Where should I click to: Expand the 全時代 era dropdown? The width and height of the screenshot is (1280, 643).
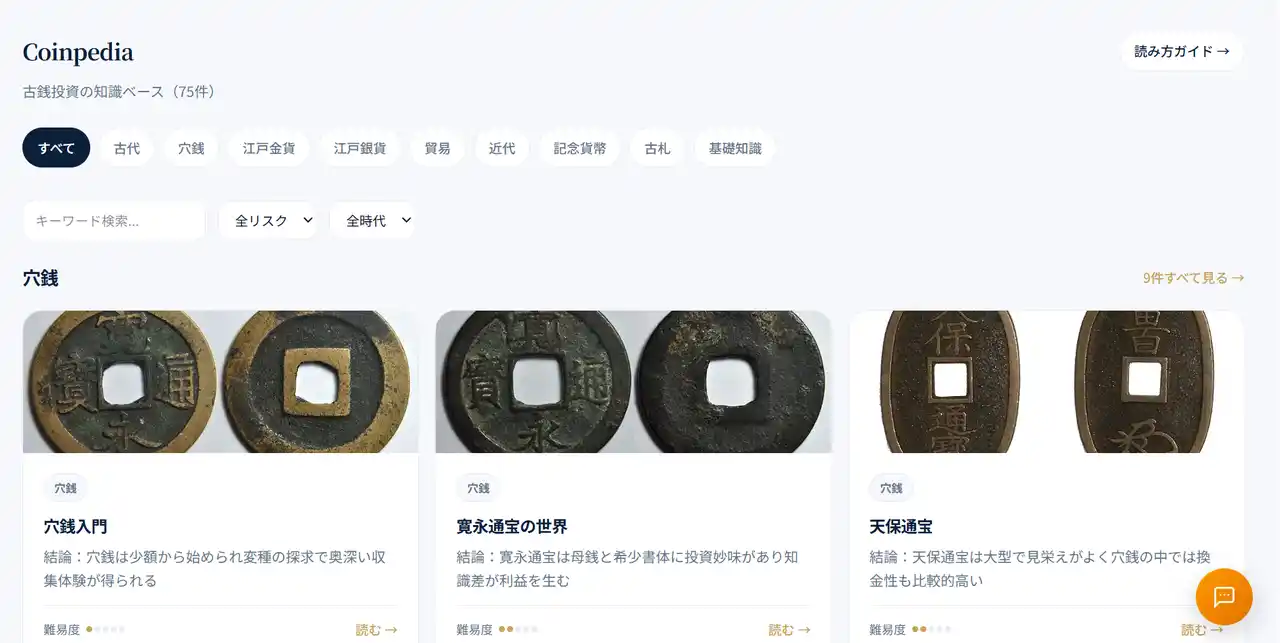372,220
